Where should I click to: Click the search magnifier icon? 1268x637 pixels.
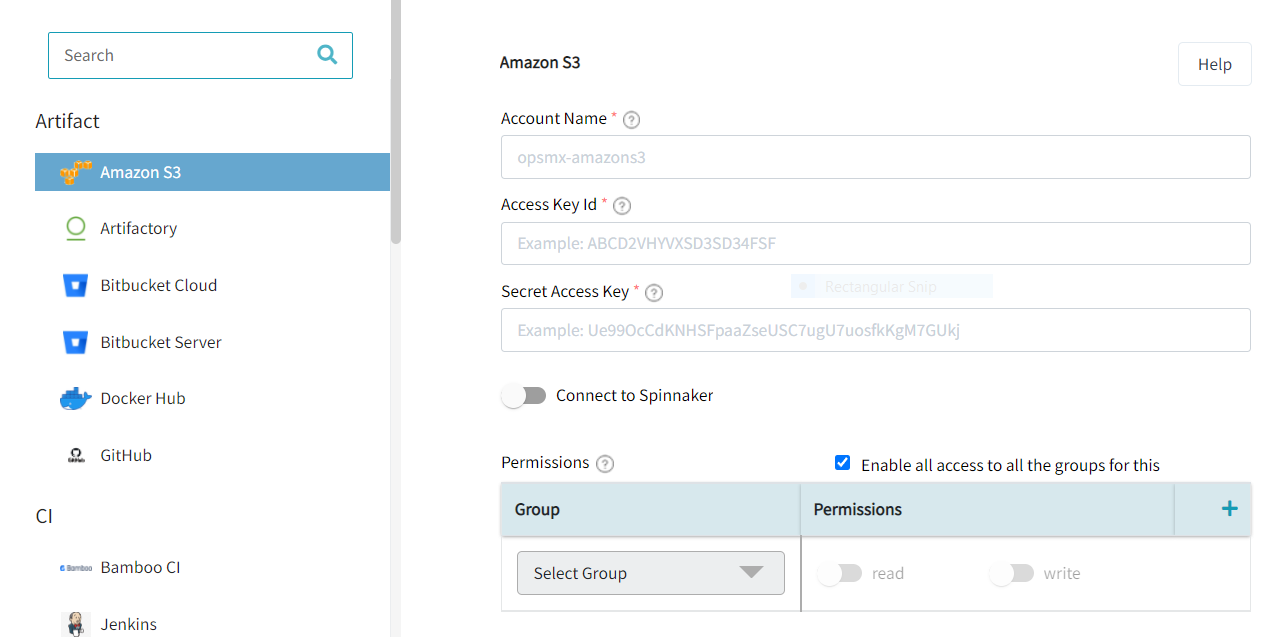pyautogui.click(x=326, y=54)
